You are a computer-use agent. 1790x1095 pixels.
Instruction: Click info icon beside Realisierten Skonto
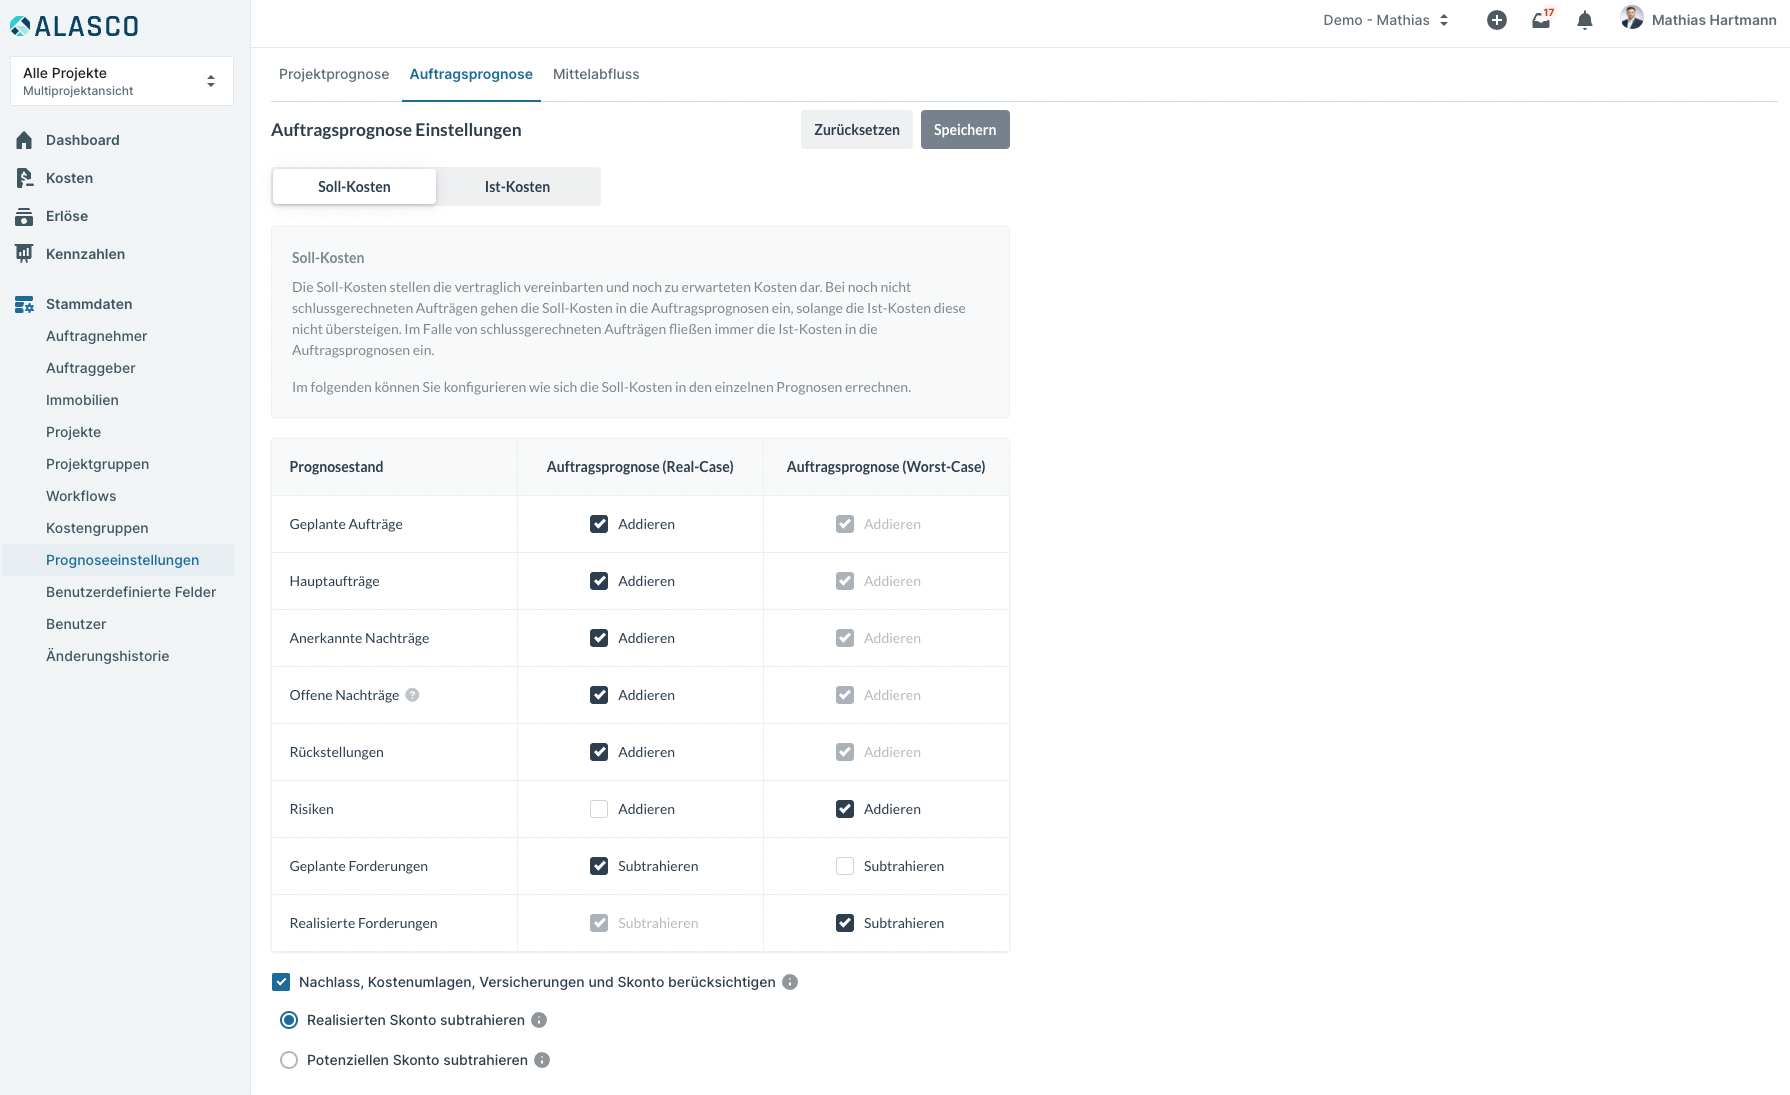point(539,1020)
